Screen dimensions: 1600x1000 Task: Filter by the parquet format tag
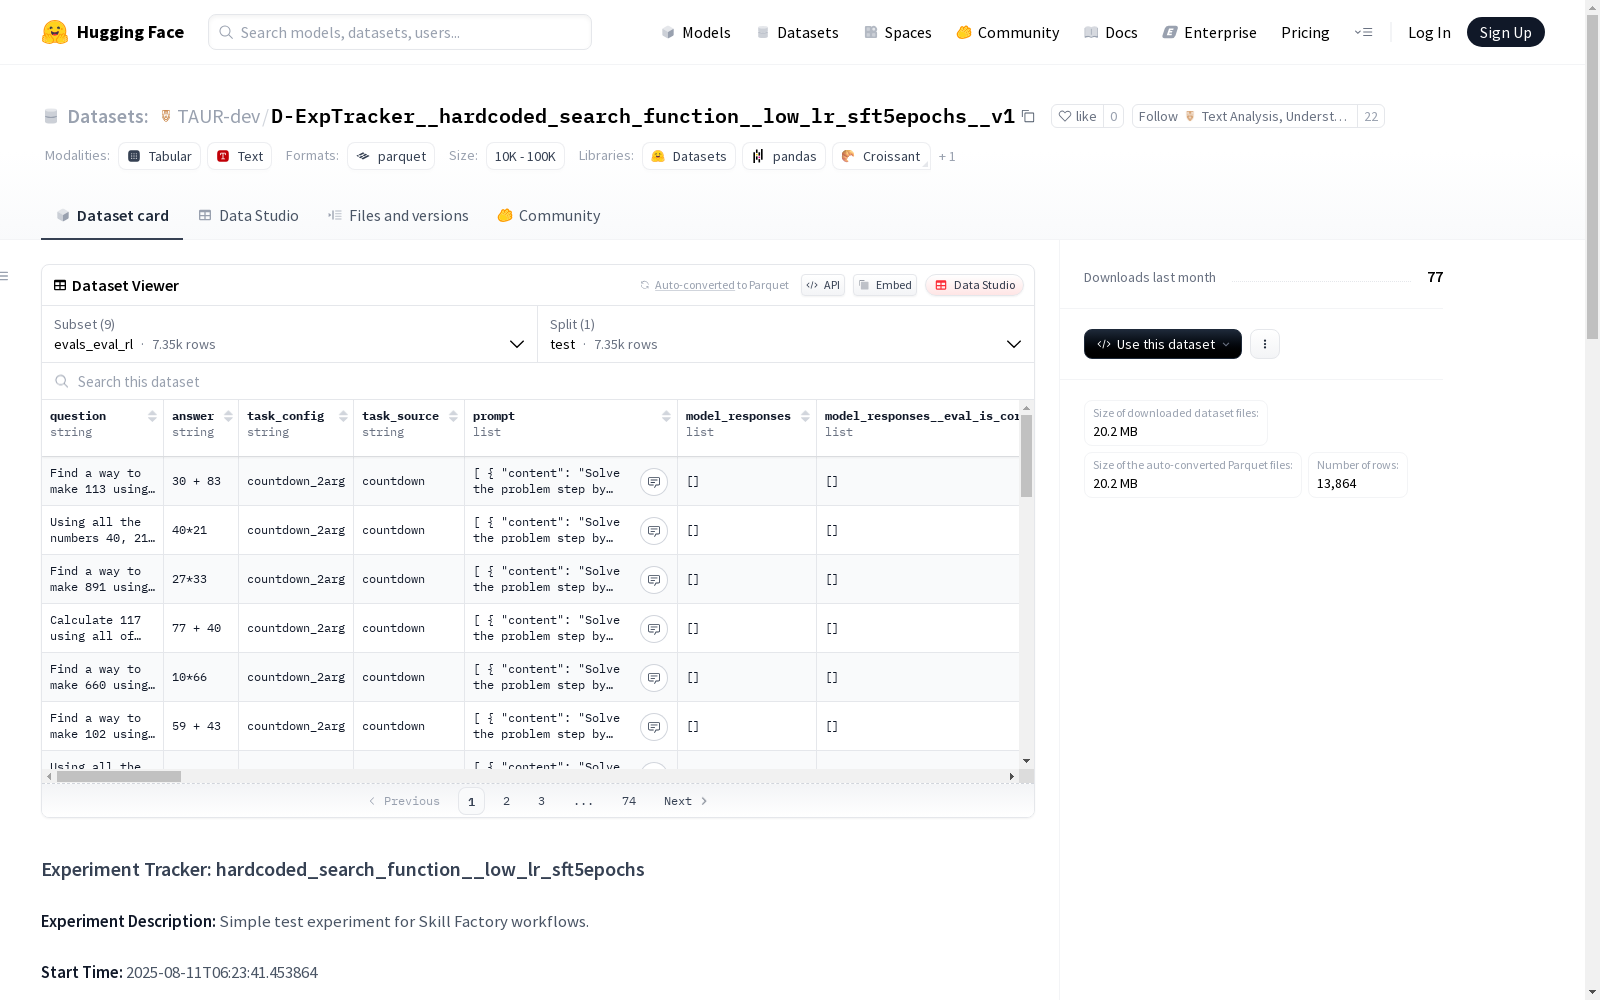click(391, 156)
